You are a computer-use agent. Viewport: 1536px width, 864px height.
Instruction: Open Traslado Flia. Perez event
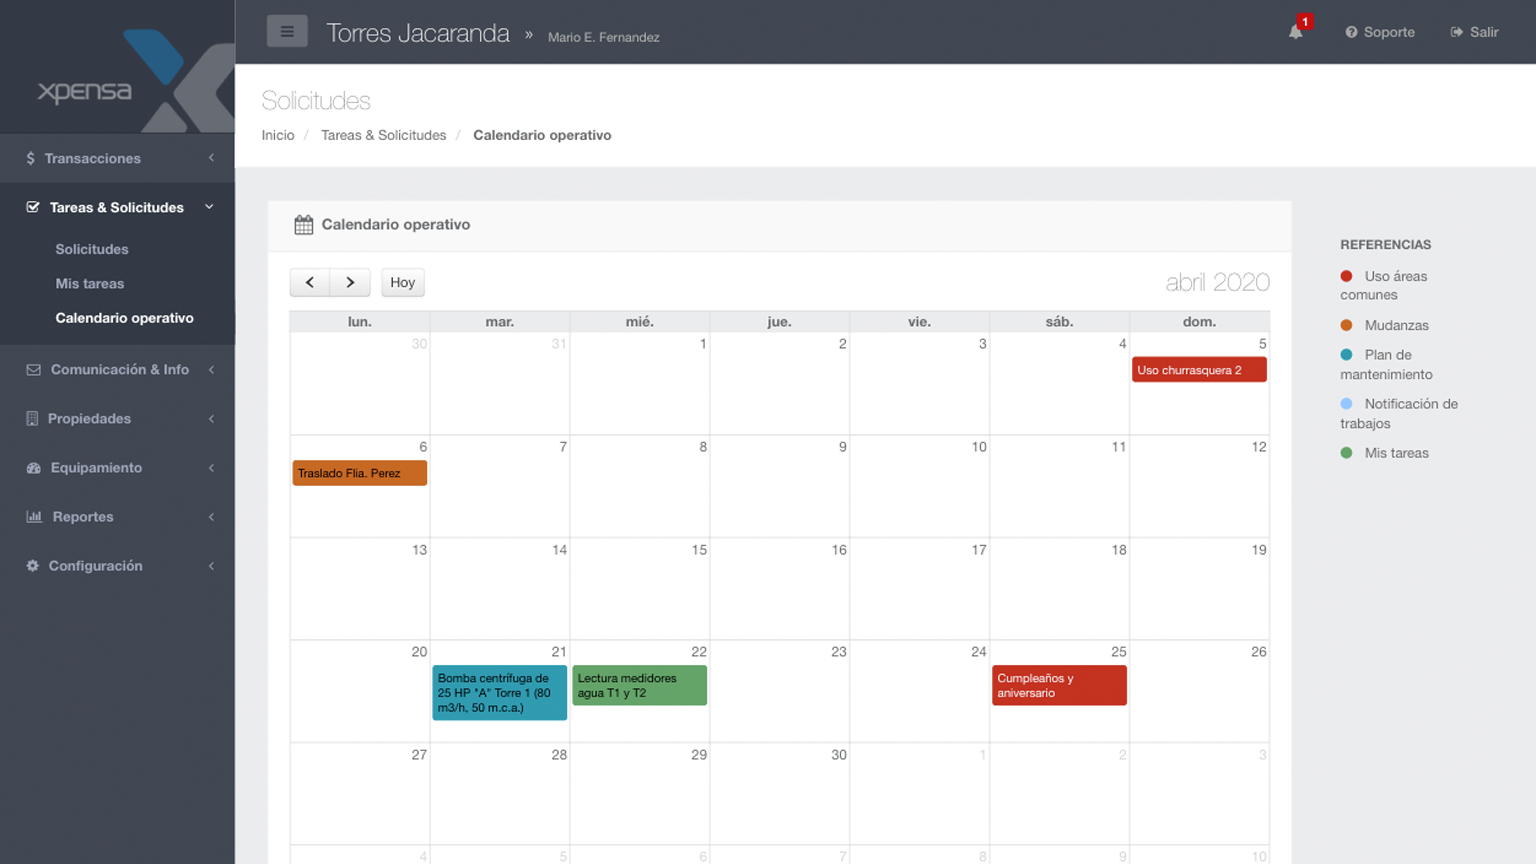pos(359,473)
